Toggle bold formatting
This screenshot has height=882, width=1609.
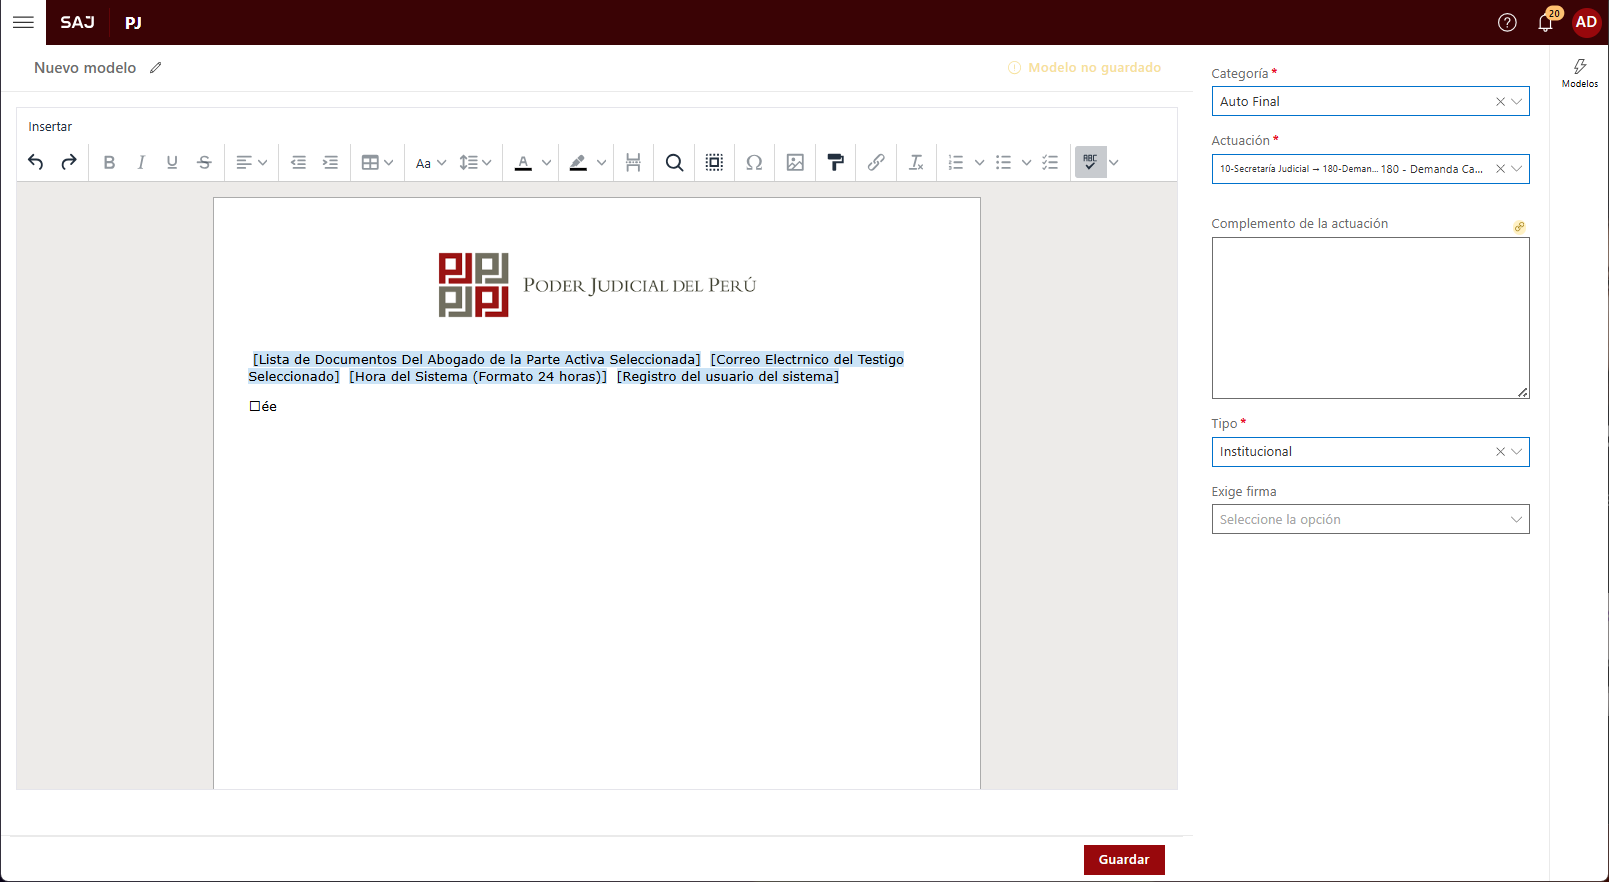tap(109, 162)
